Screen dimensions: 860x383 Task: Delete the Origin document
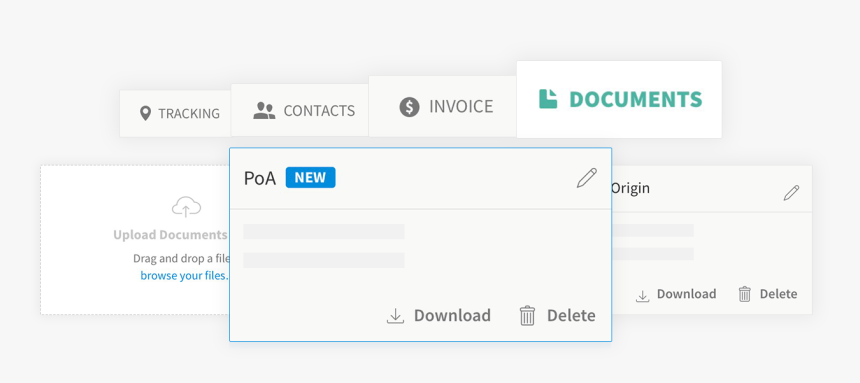coord(768,294)
